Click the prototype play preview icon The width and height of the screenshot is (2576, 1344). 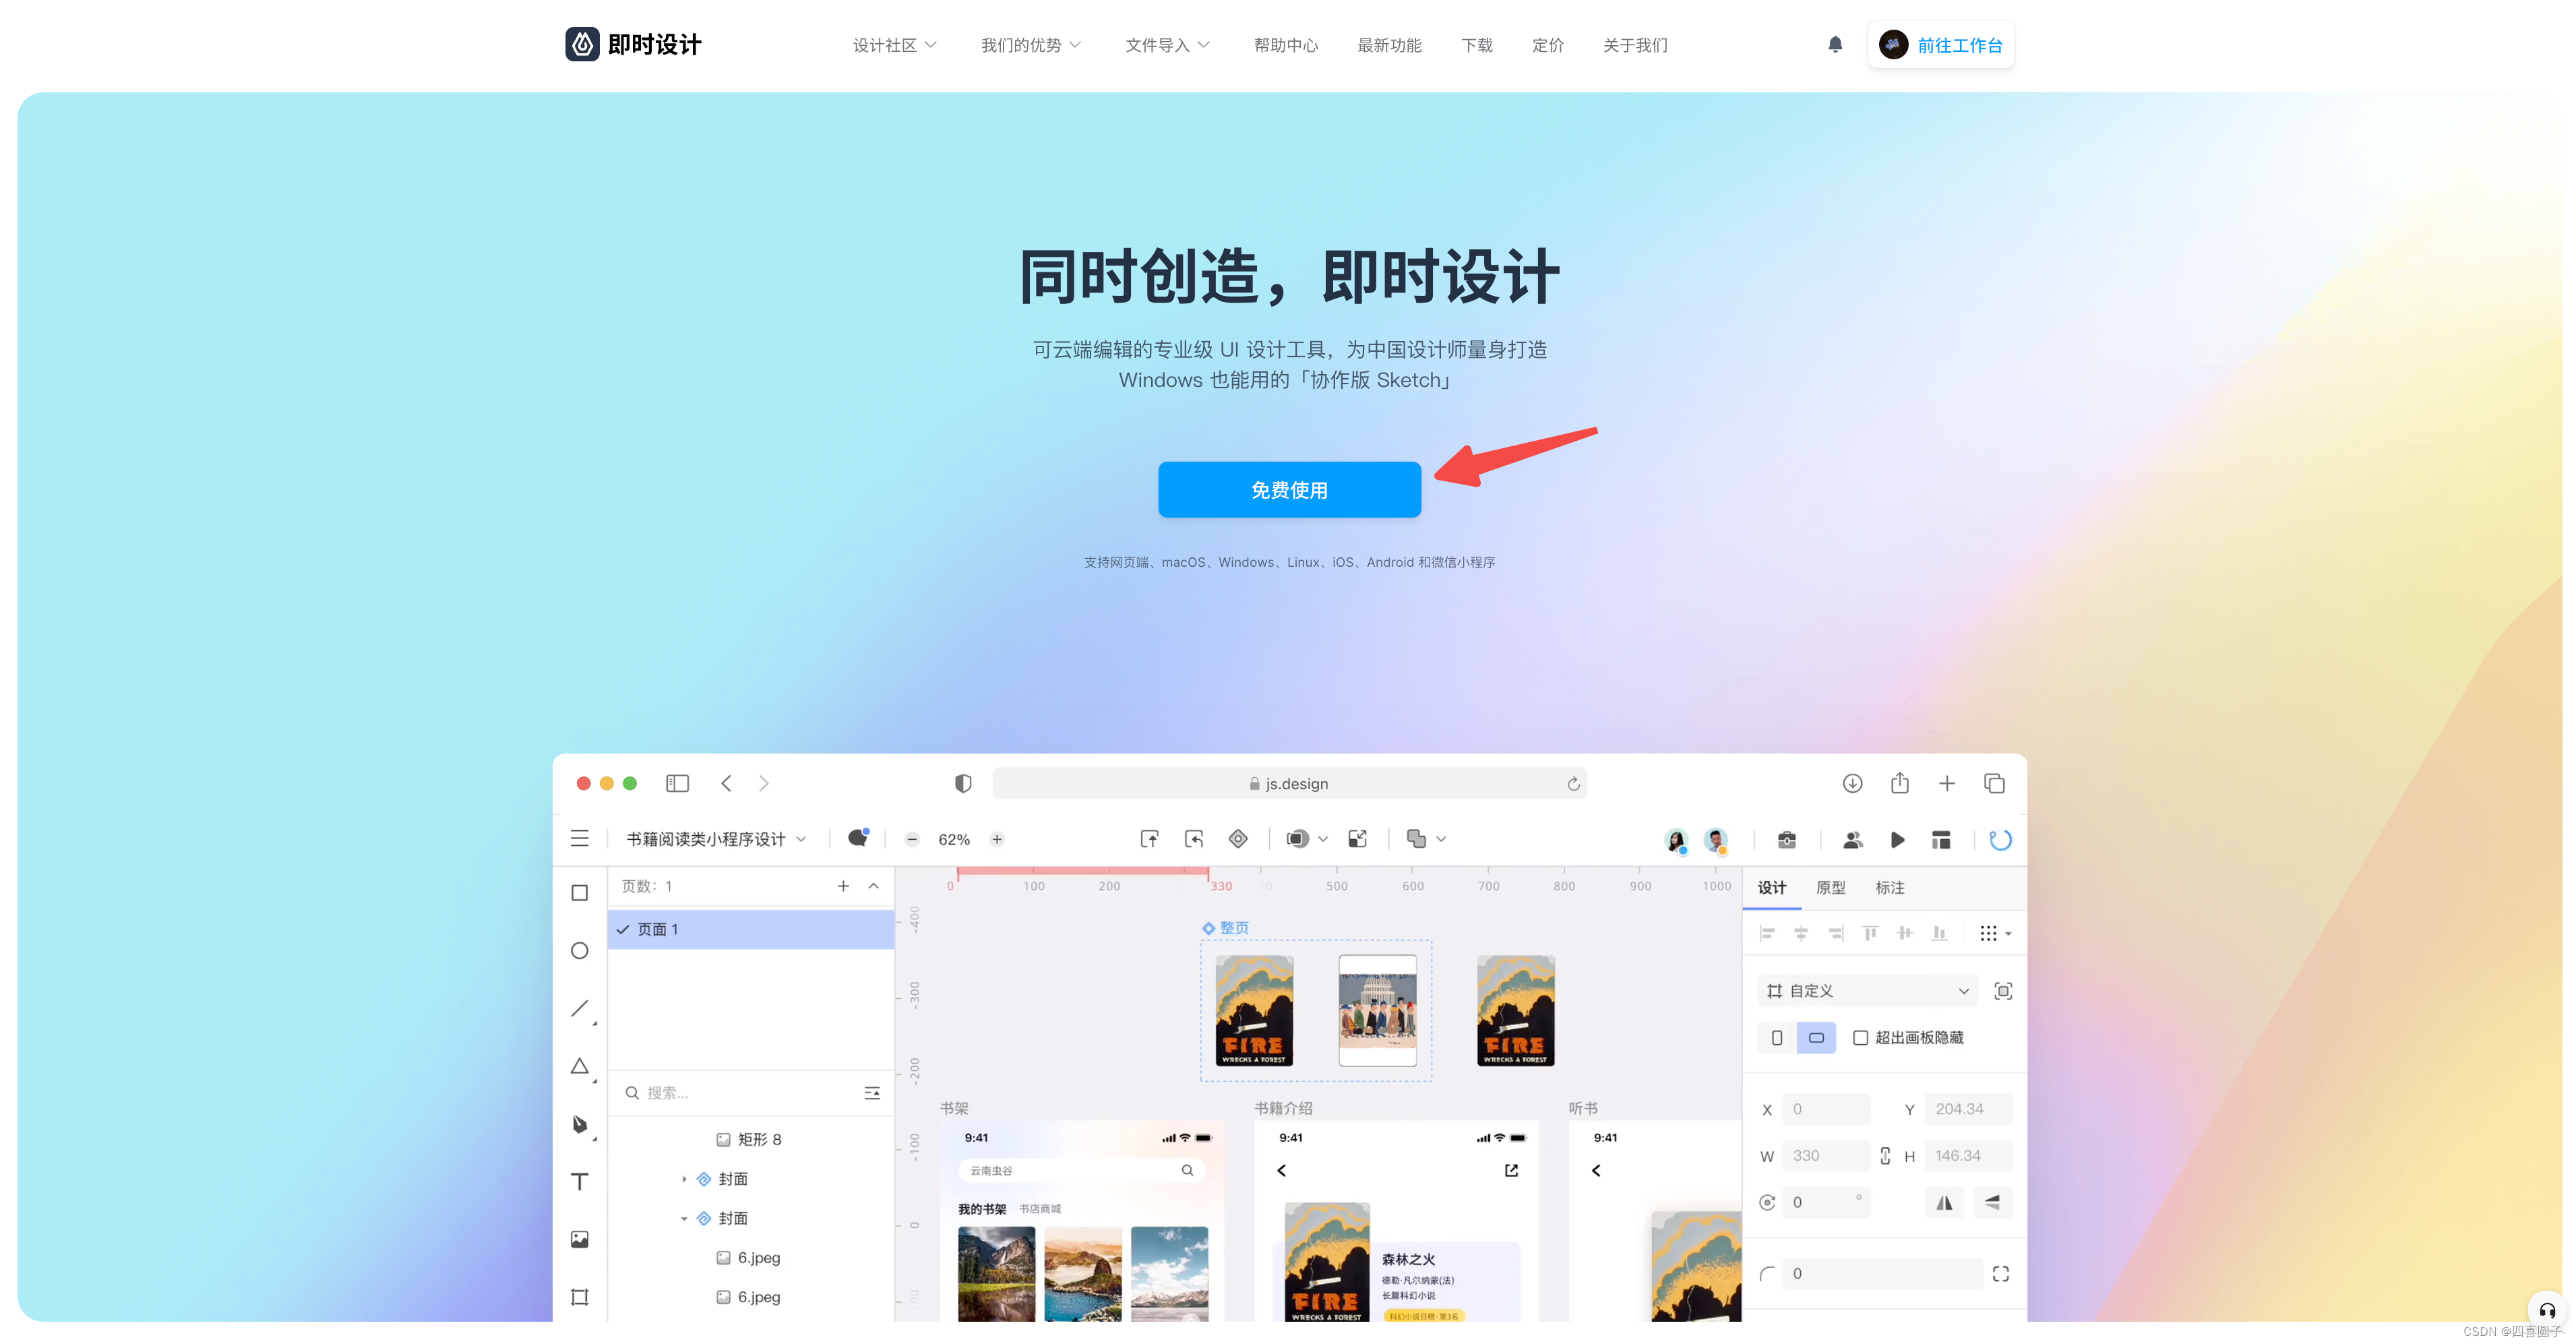point(1897,839)
